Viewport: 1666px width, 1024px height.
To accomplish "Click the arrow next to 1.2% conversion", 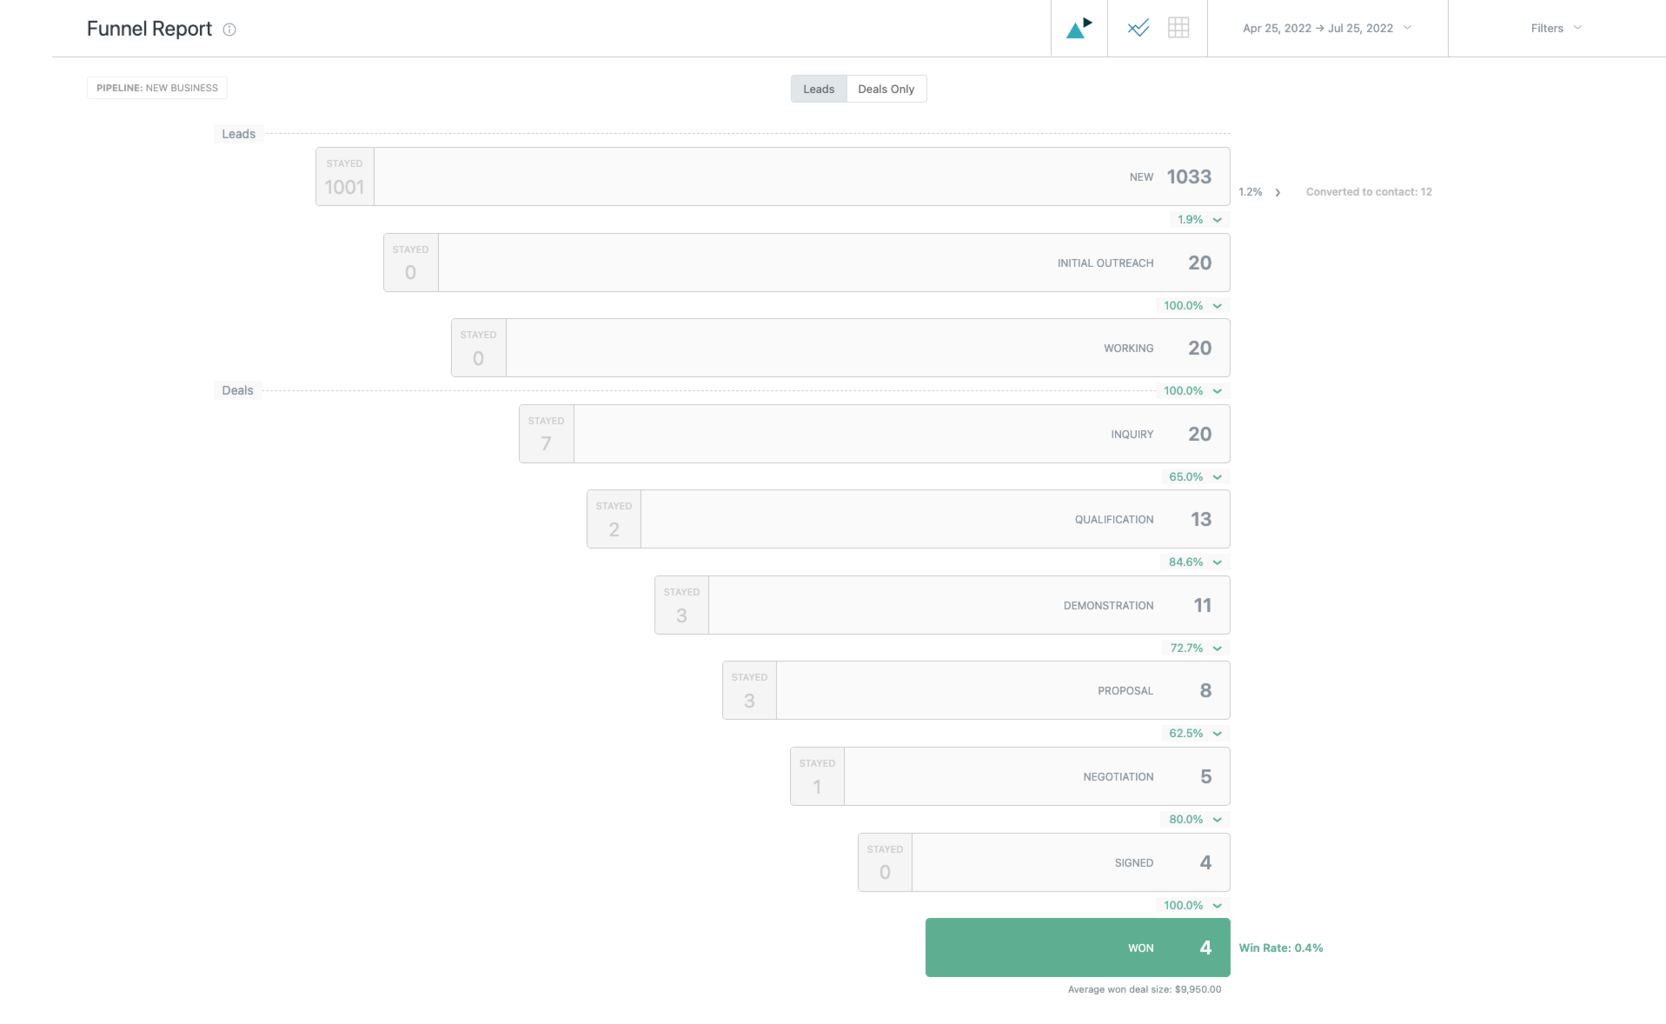I will tap(1277, 192).
